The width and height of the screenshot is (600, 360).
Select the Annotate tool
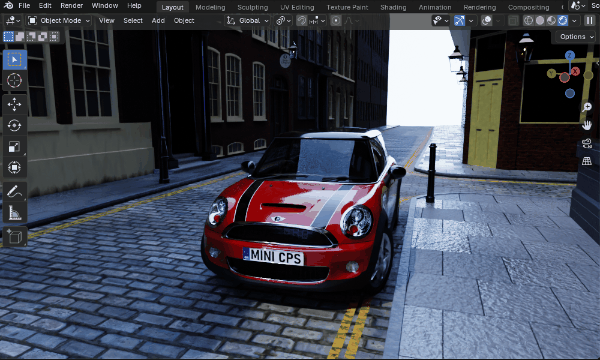pyautogui.click(x=15, y=191)
